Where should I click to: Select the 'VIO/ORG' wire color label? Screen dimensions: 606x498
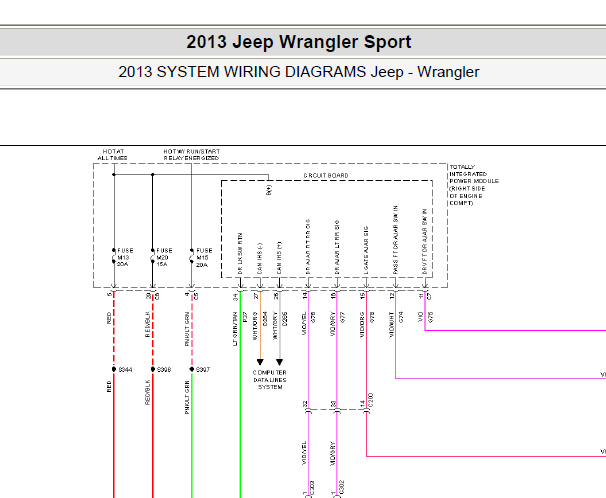point(362,325)
